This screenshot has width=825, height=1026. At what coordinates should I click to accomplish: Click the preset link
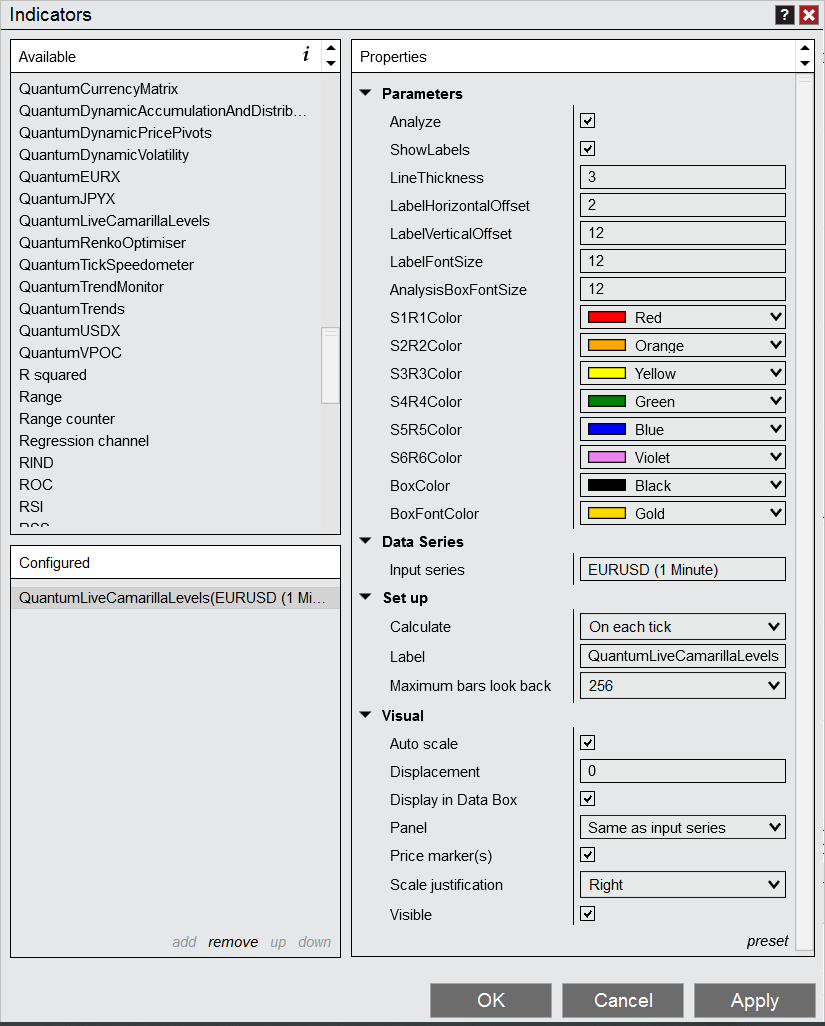coord(767,941)
